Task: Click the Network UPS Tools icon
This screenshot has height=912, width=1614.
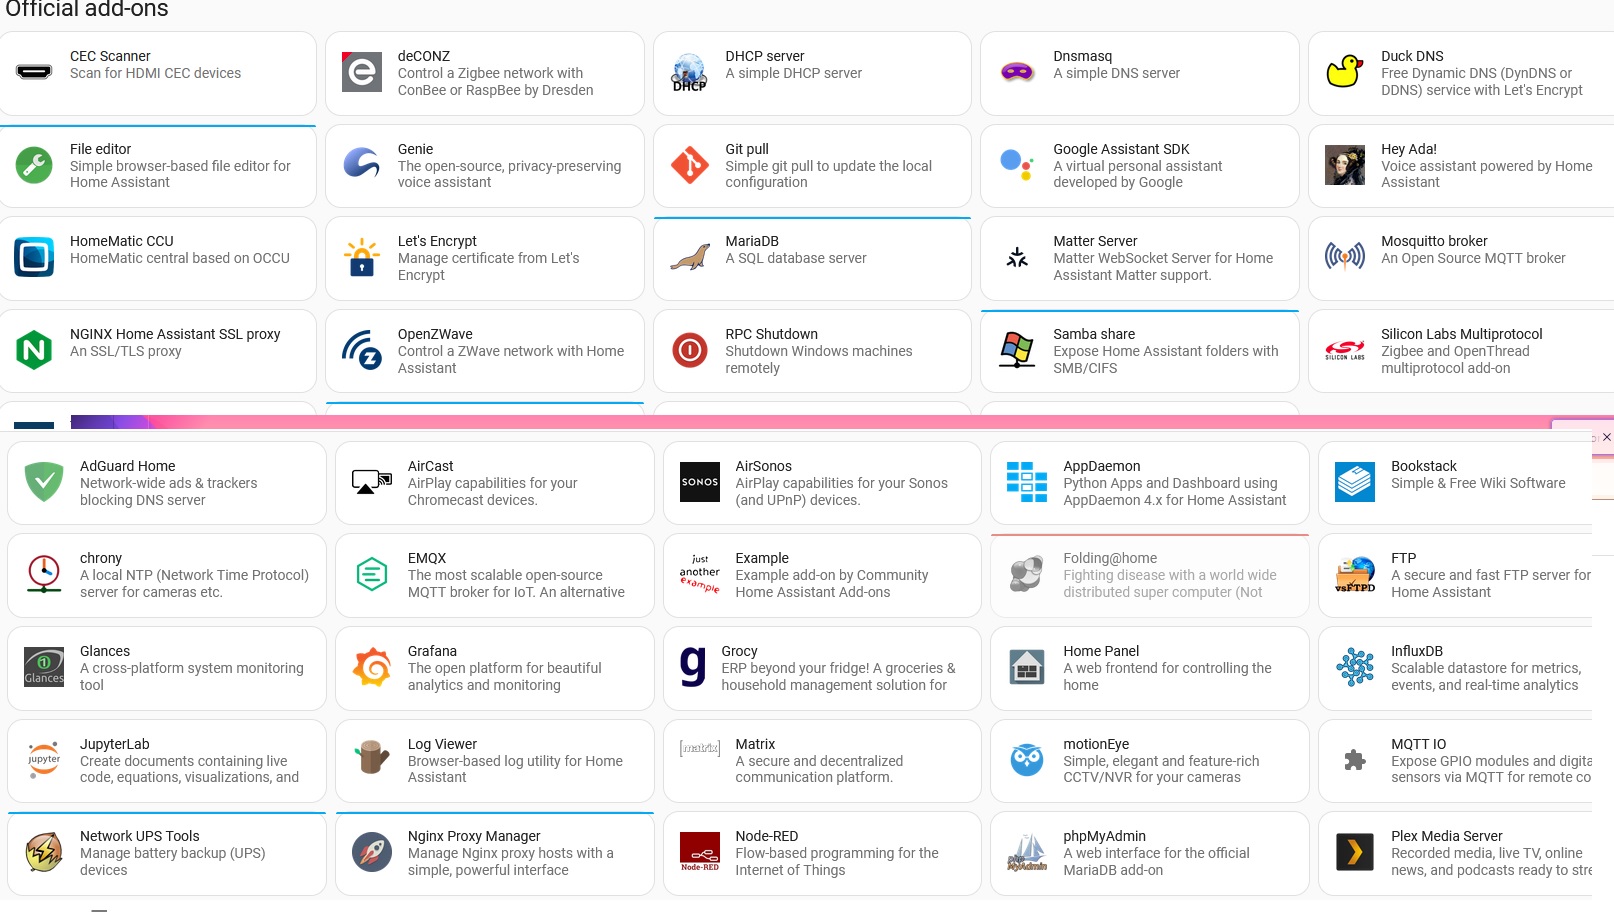Action: (x=44, y=852)
